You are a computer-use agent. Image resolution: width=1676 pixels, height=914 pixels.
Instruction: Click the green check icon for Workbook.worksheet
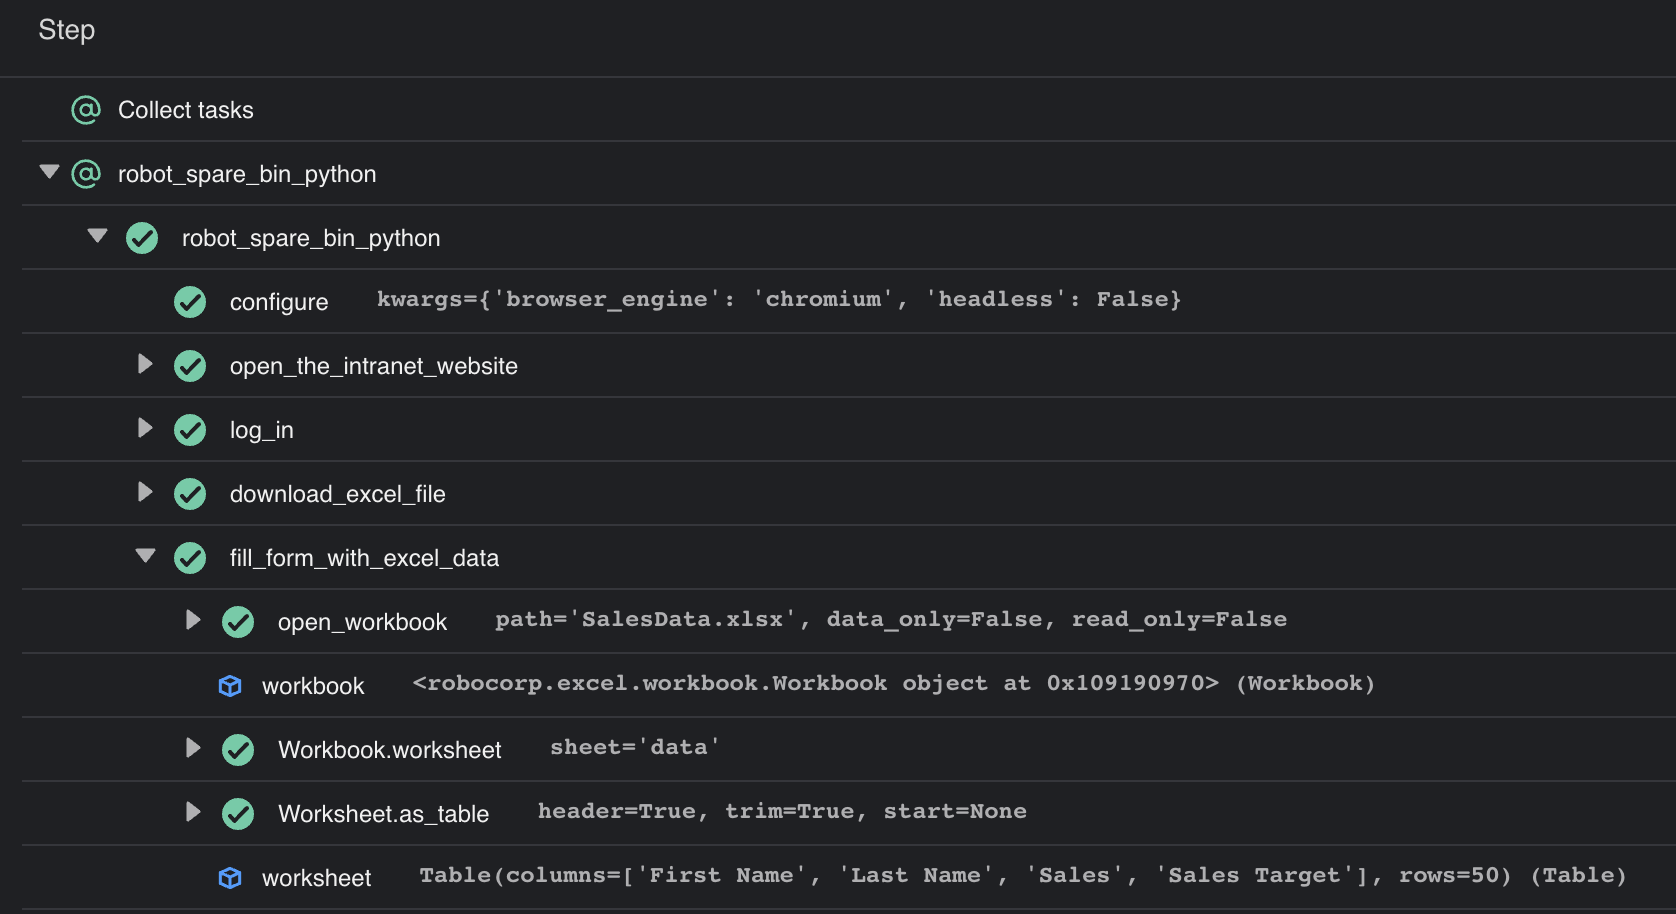pos(238,750)
